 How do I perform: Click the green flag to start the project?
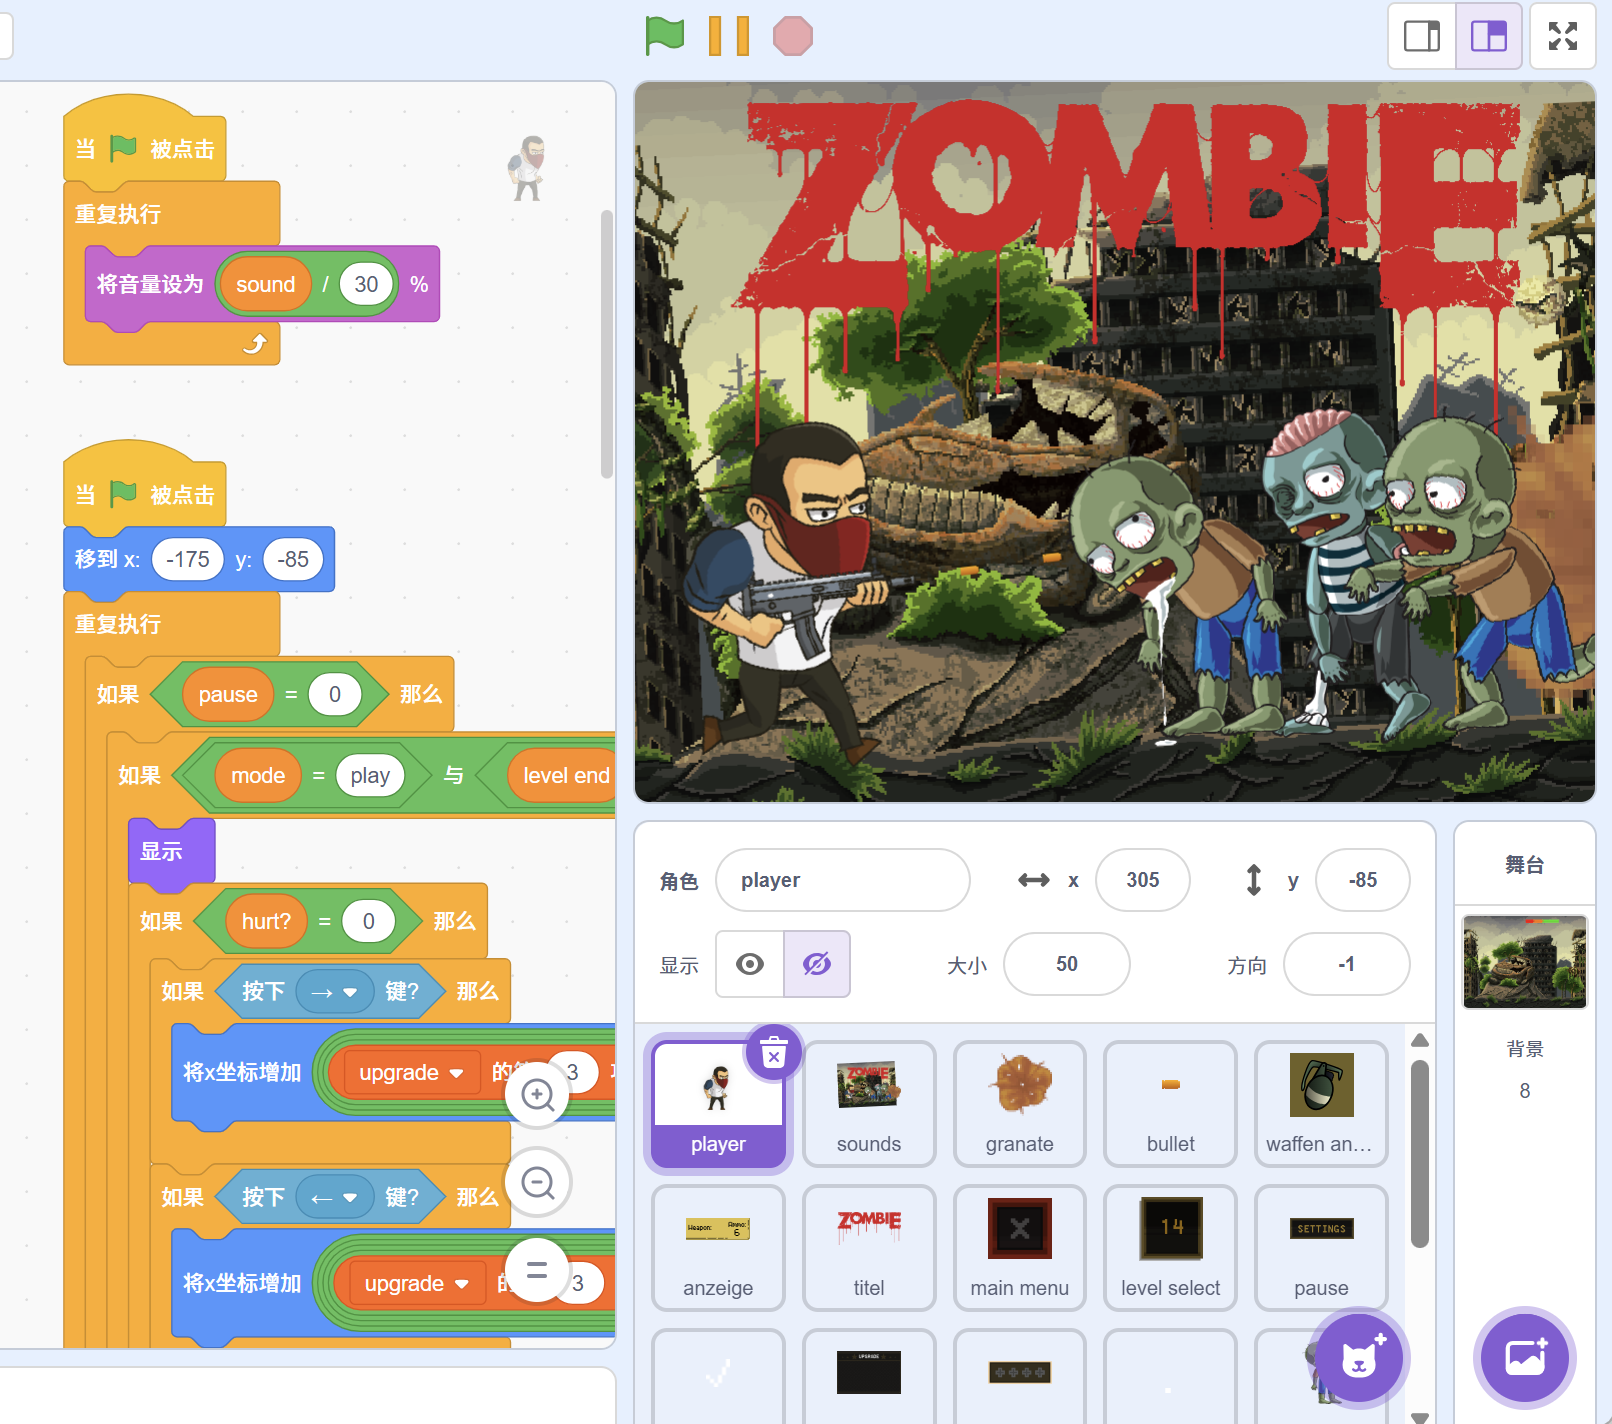click(665, 36)
